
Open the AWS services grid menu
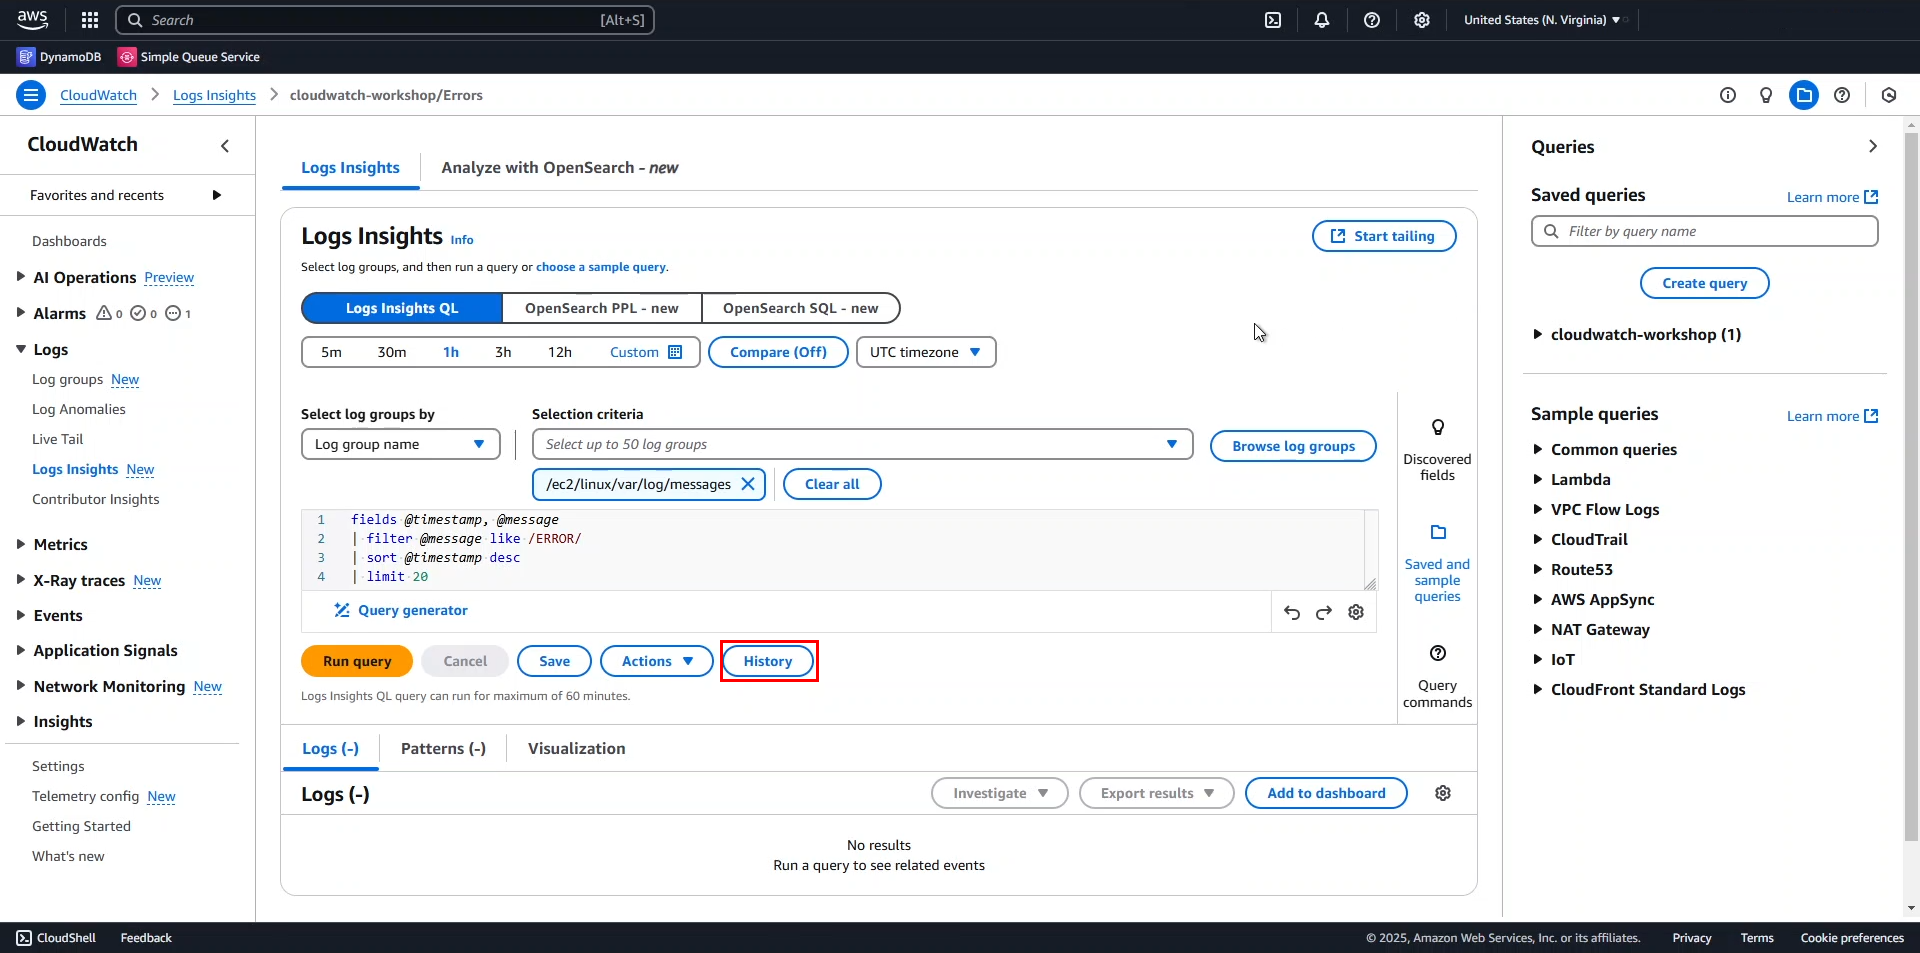[x=90, y=20]
